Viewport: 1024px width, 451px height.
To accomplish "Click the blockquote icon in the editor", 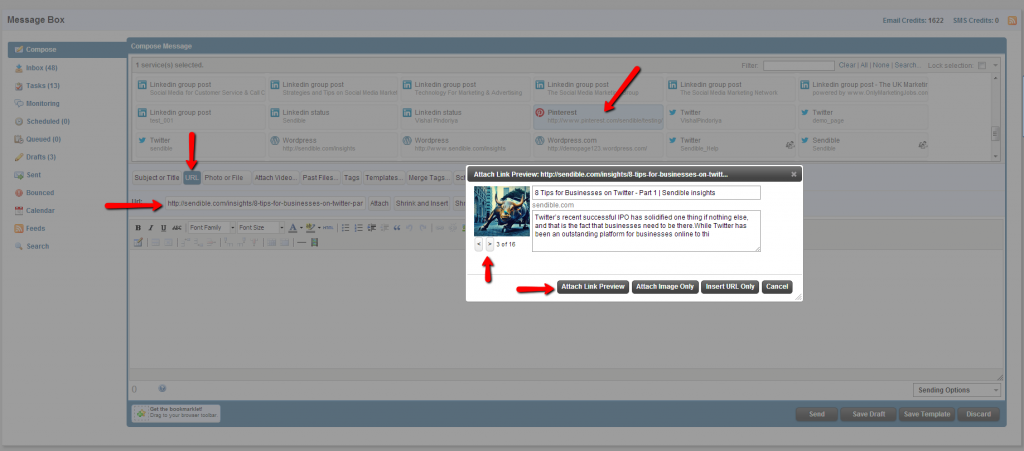I will [x=397, y=228].
